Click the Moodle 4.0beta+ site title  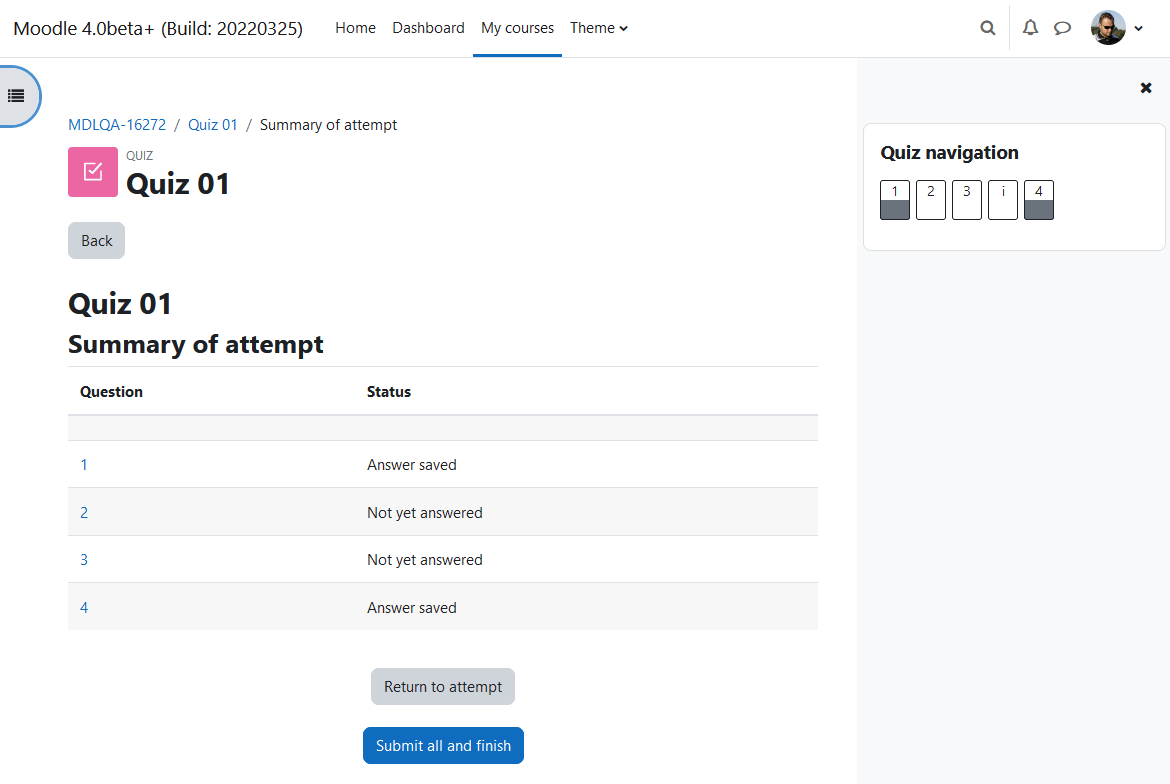(158, 28)
